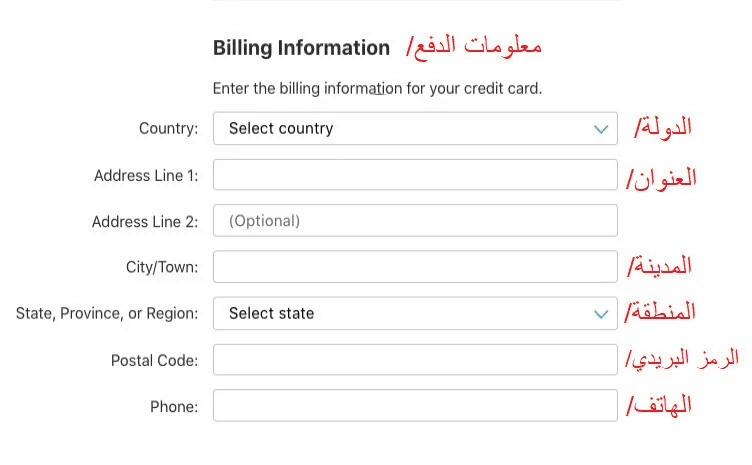Image resolution: width=752 pixels, height=465 pixels.
Task: Click the chevron arrow in the State field
Action: [601, 314]
